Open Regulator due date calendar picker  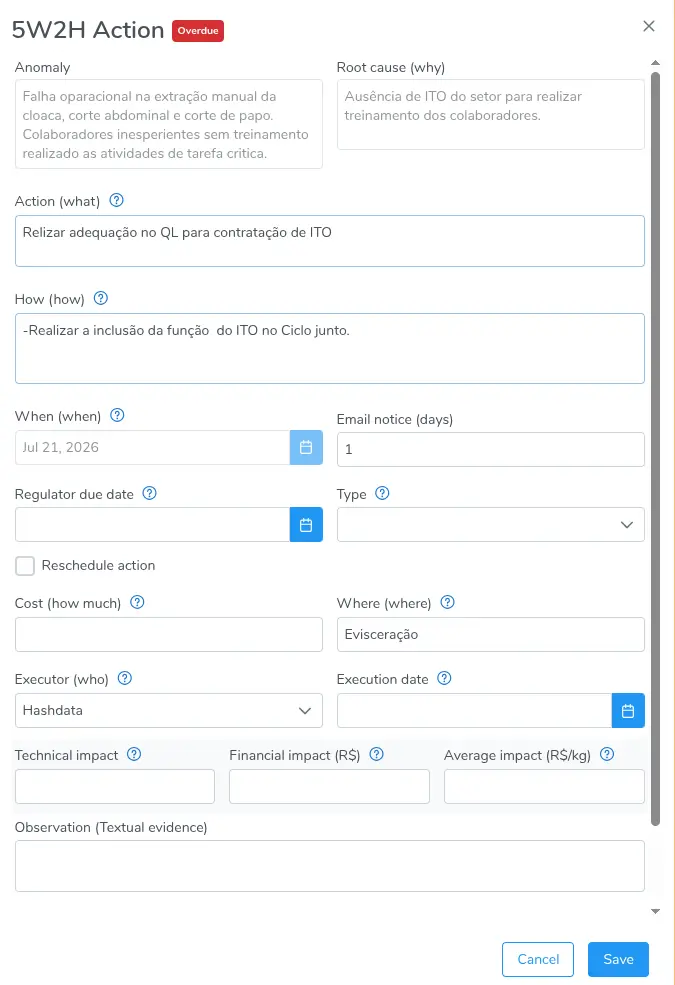point(306,525)
